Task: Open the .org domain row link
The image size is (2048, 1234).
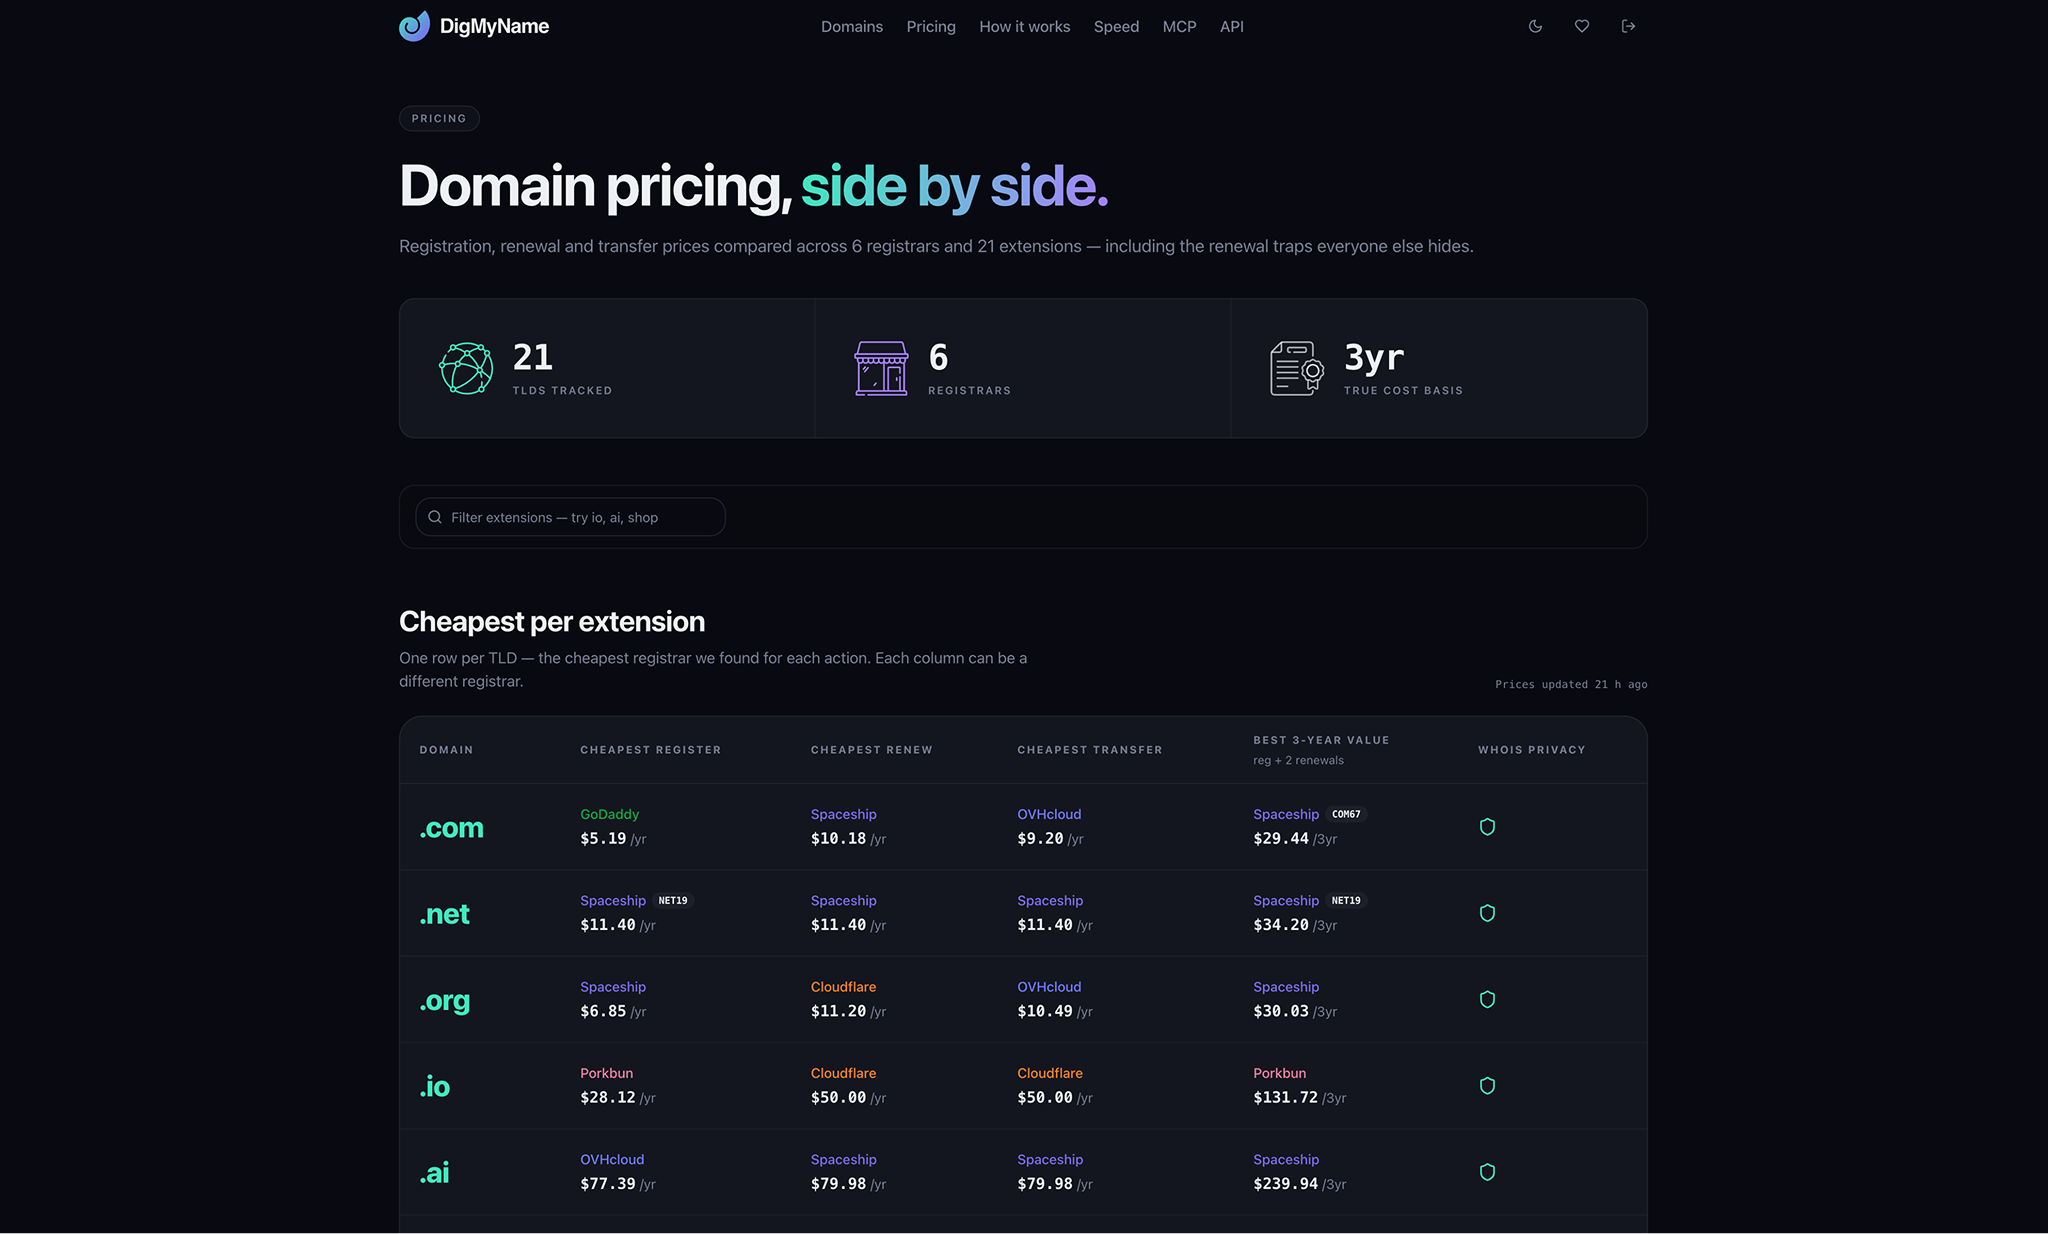Action: [444, 1001]
